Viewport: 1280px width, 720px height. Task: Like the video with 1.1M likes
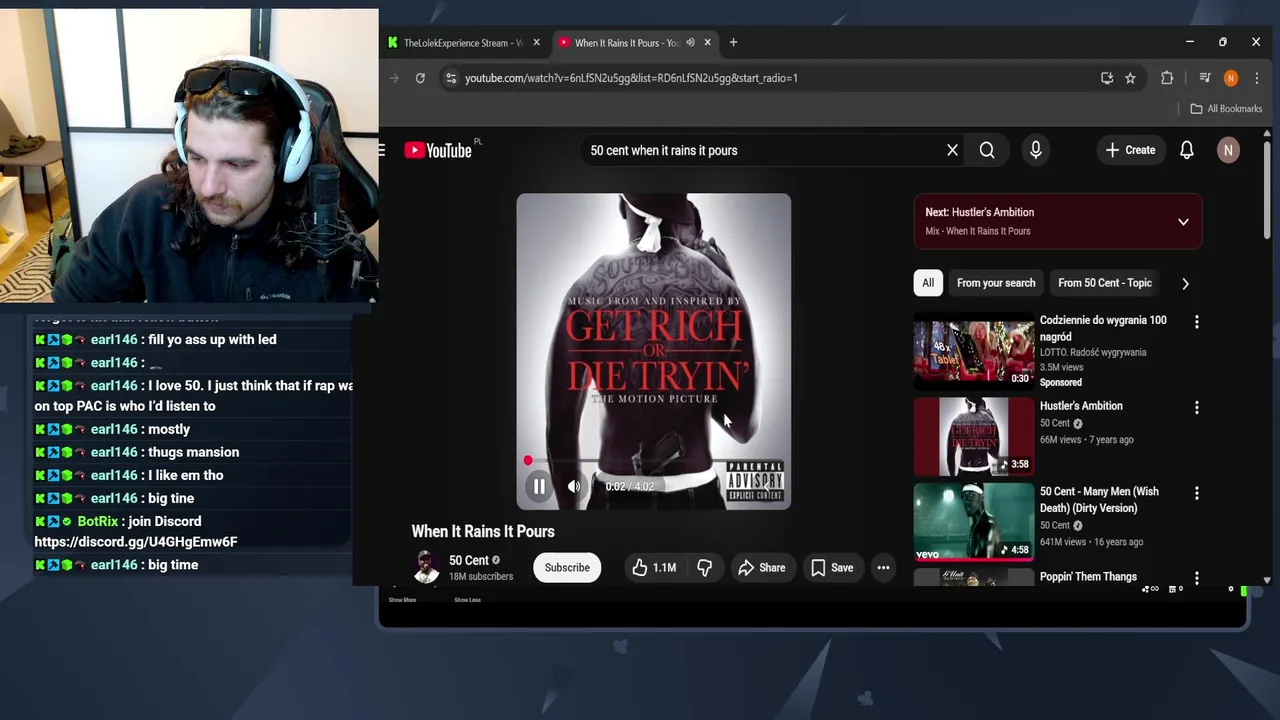654,568
